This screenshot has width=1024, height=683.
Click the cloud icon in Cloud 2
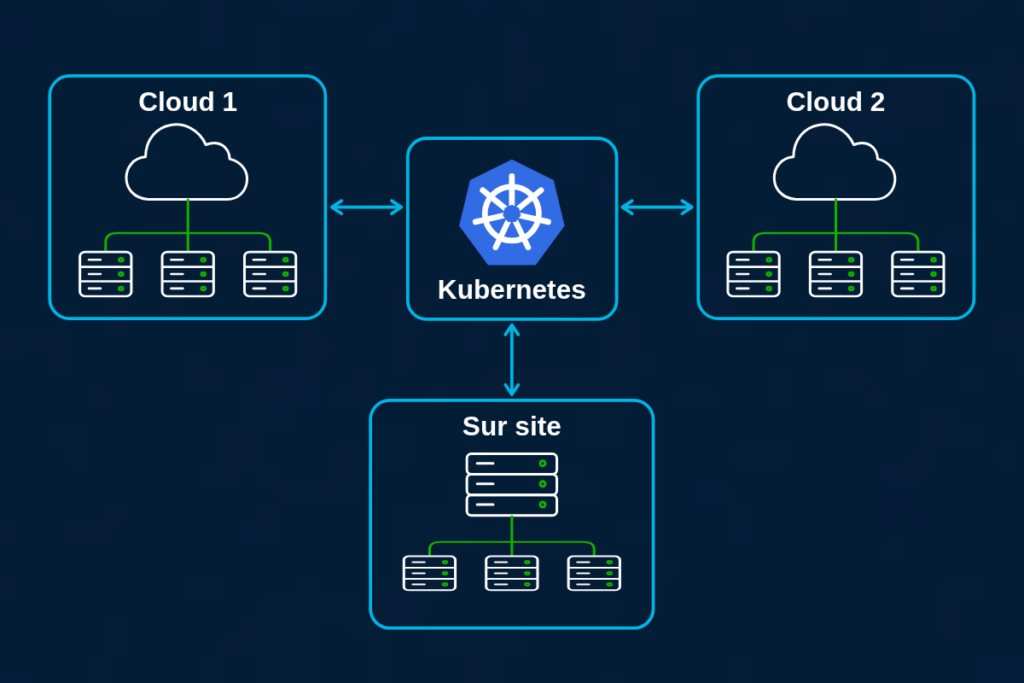pyautogui.click(x=835, y=162)
